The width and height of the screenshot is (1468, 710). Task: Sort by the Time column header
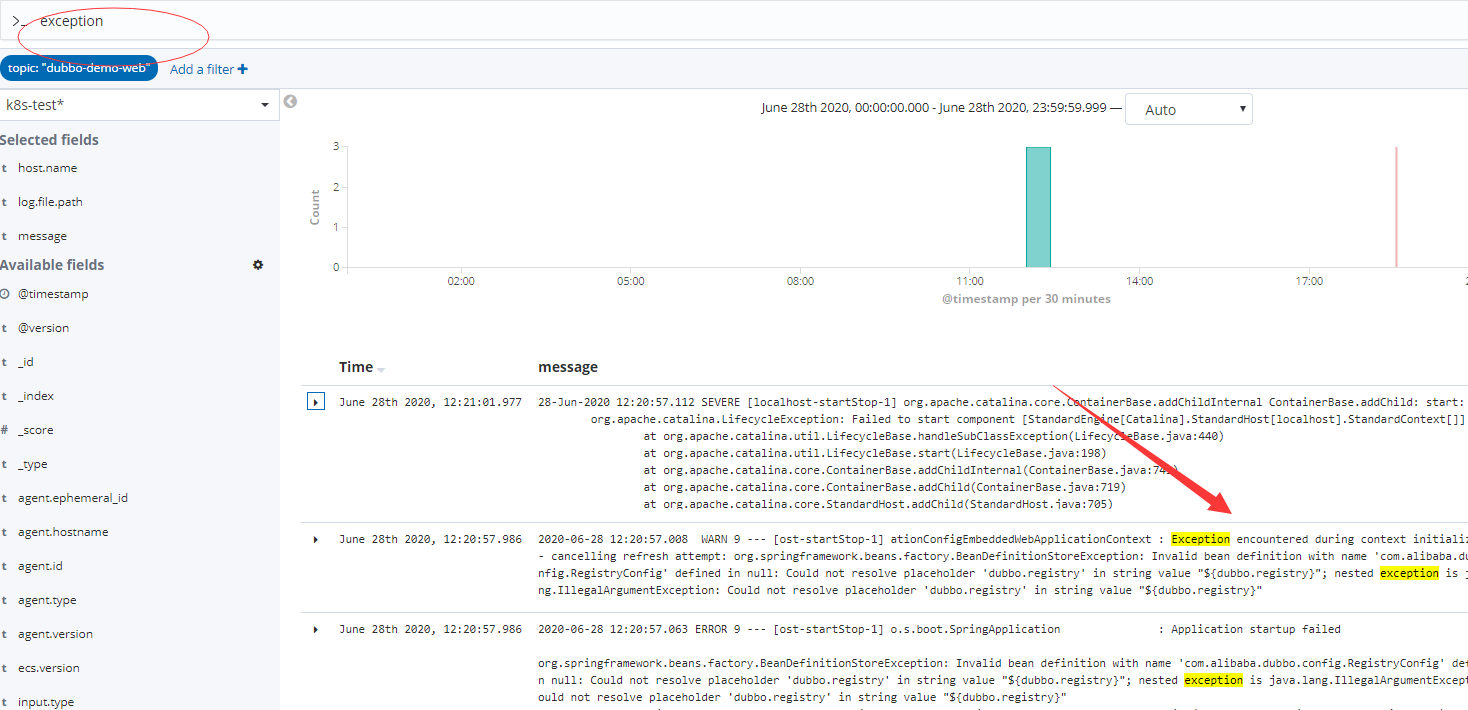356,367
